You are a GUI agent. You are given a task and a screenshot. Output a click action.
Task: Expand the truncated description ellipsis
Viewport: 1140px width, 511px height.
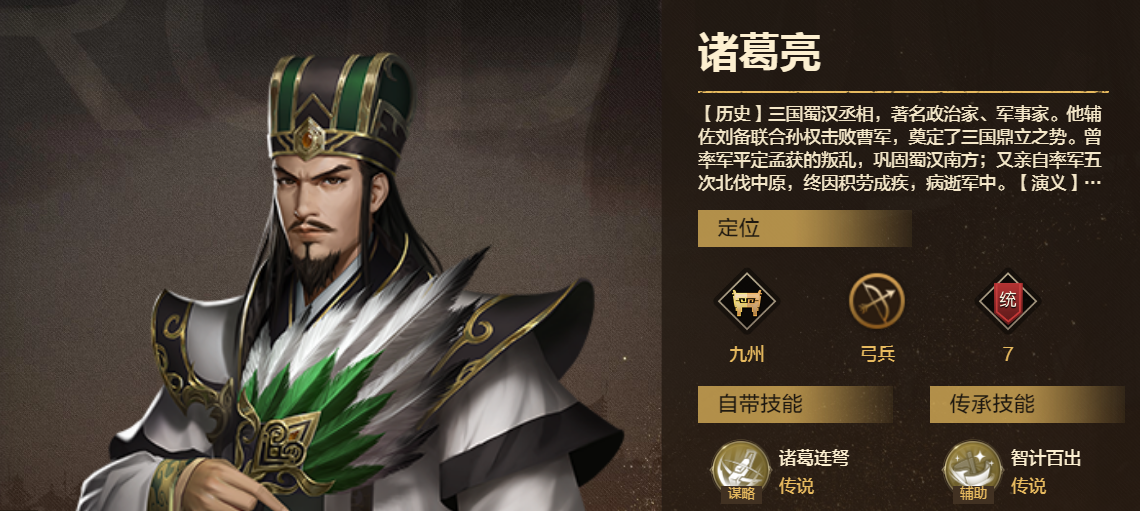pos(1092,183)
